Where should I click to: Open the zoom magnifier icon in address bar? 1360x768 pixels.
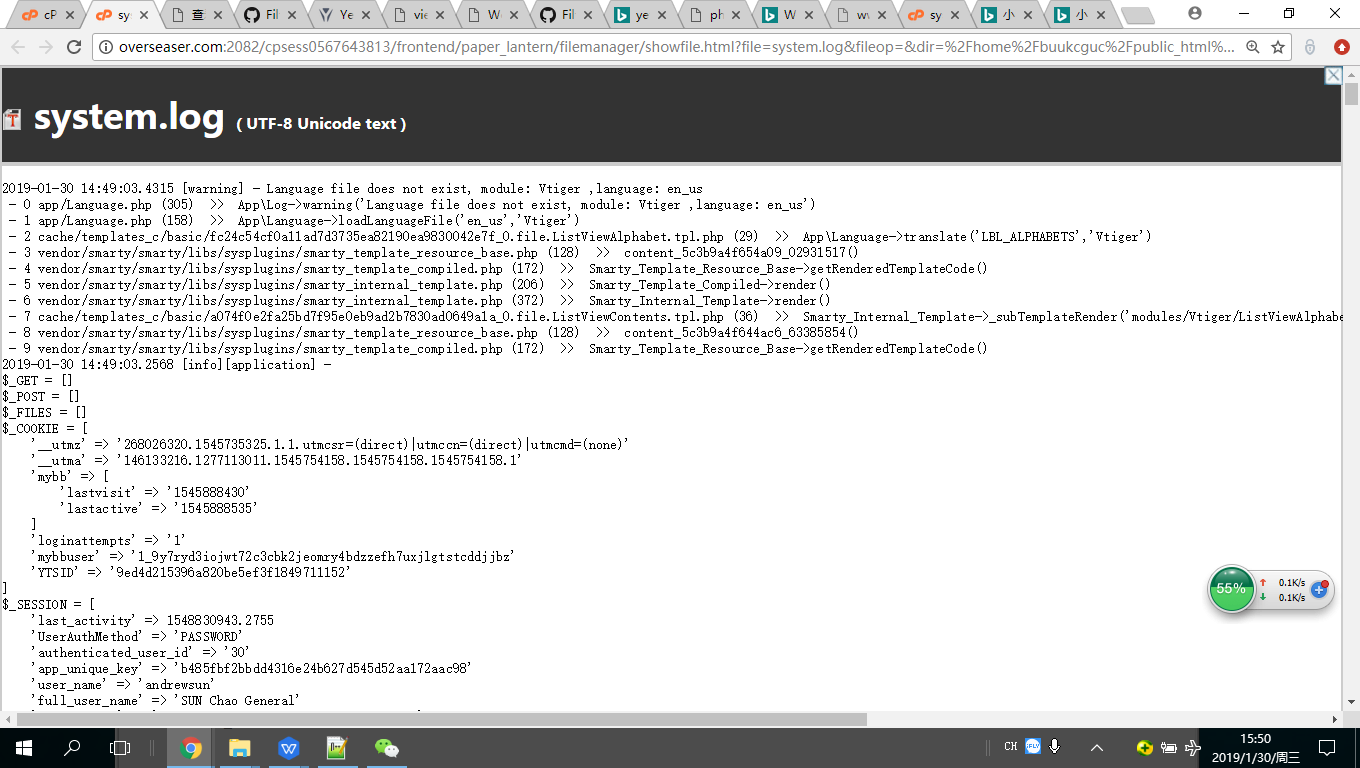click(x=1253, y=47)
